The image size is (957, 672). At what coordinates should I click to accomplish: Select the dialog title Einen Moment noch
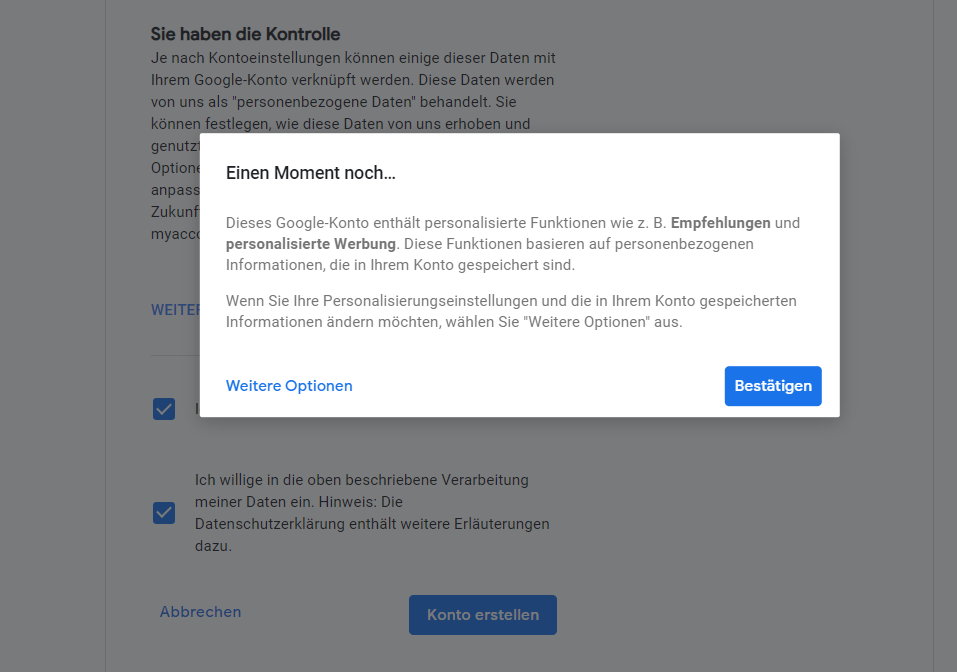click(x=310, y=172)
